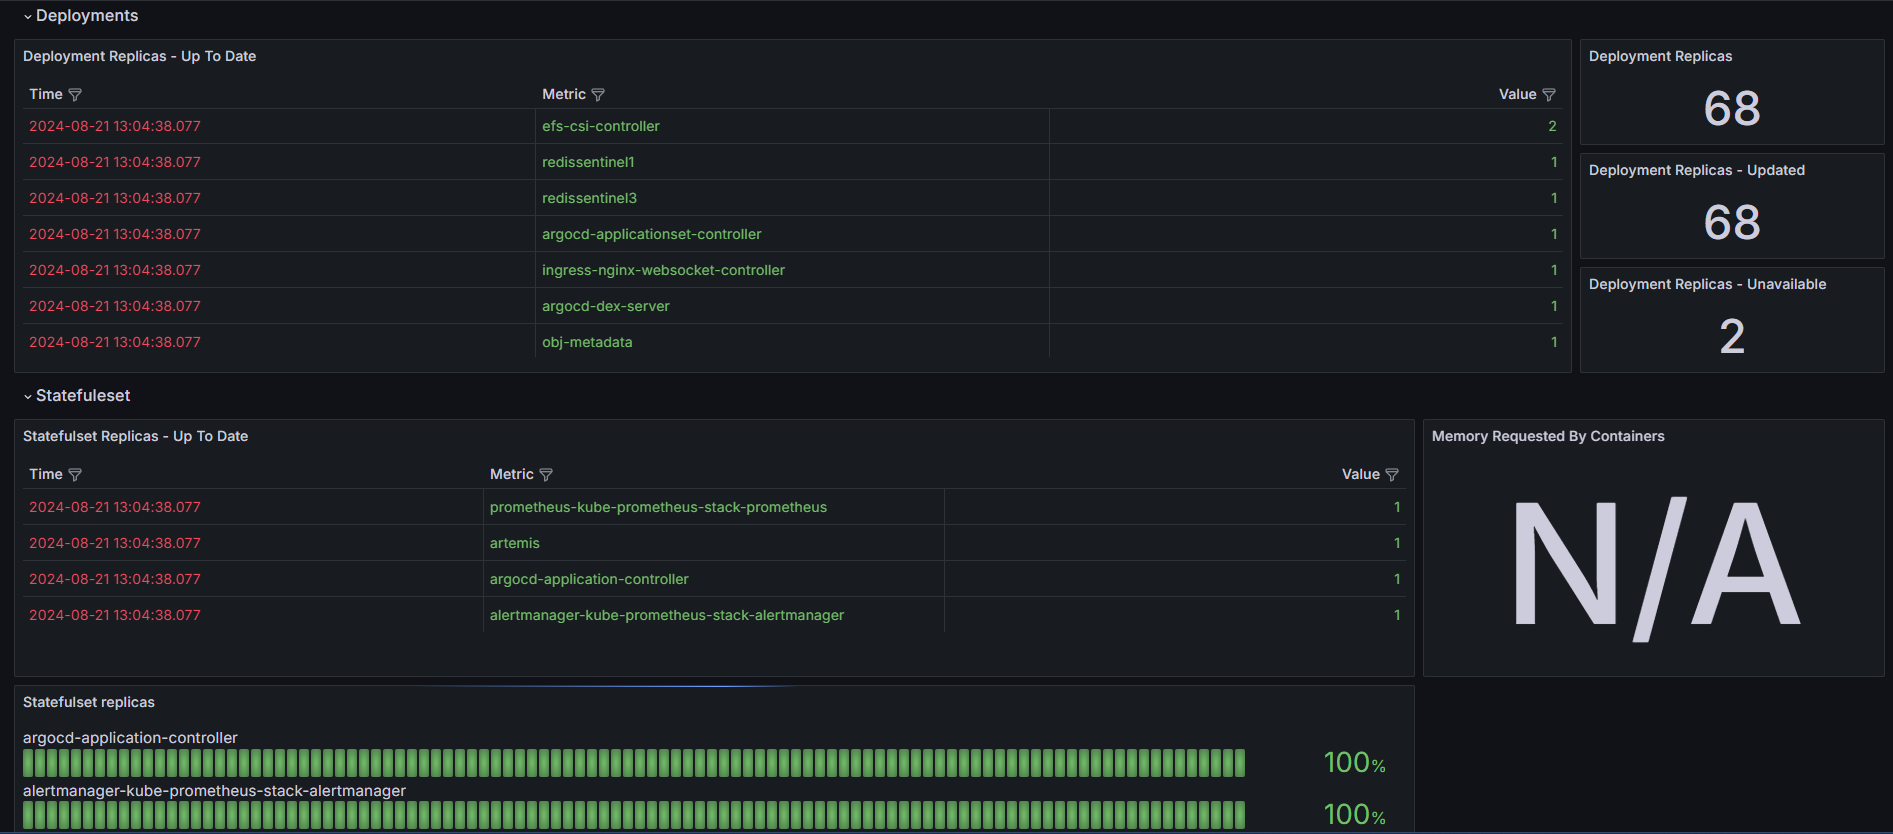Click artemis statefulset metric cell
1893x834 pixels.
click(x=514, y=543)
